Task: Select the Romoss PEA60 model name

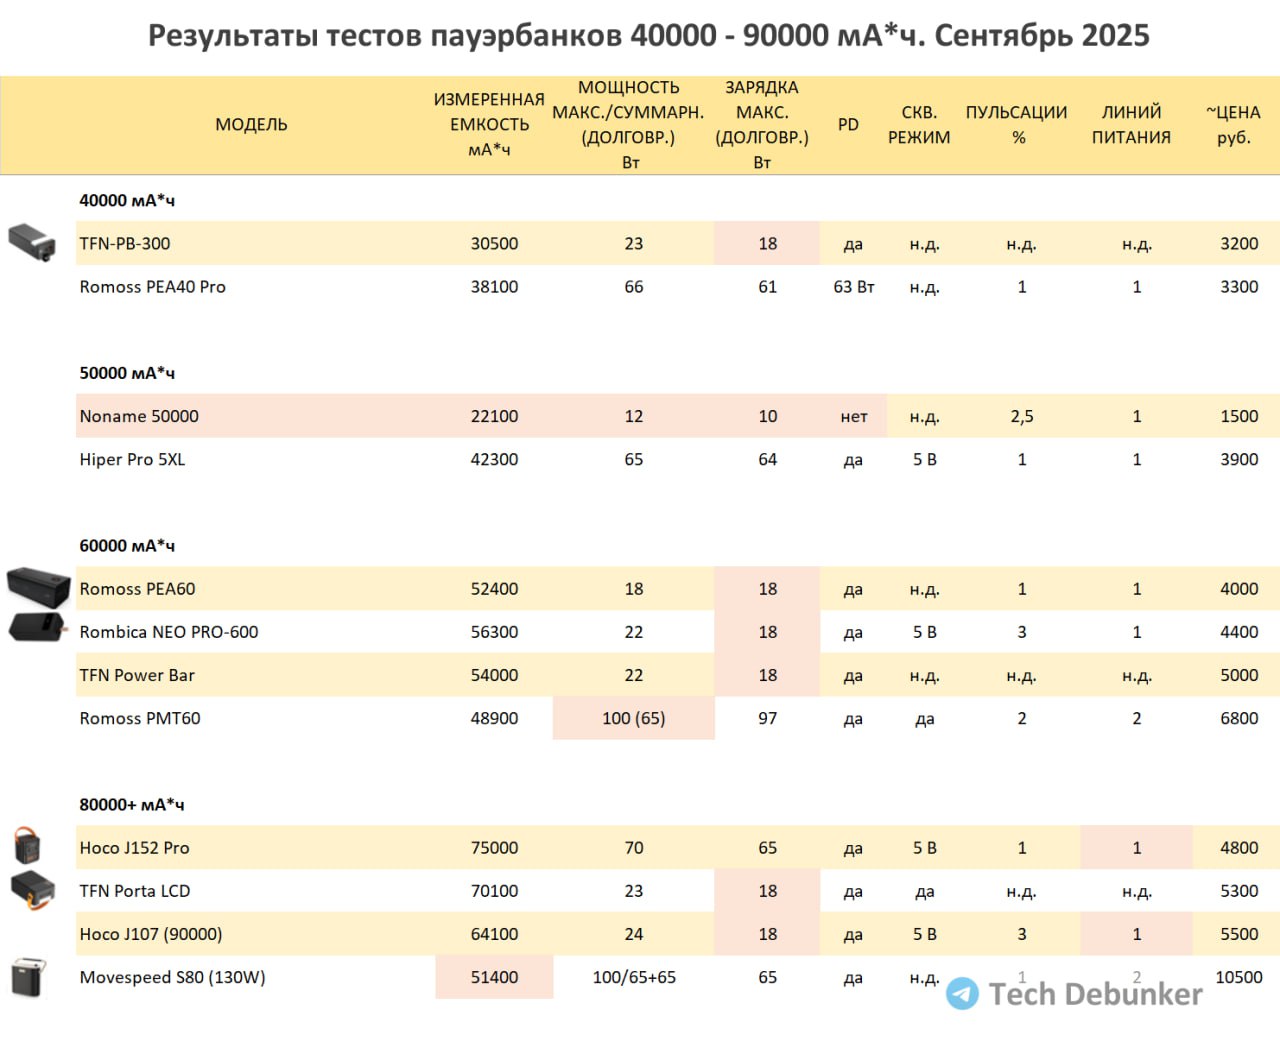Action: pyautogui.click(x=138, y=589)
